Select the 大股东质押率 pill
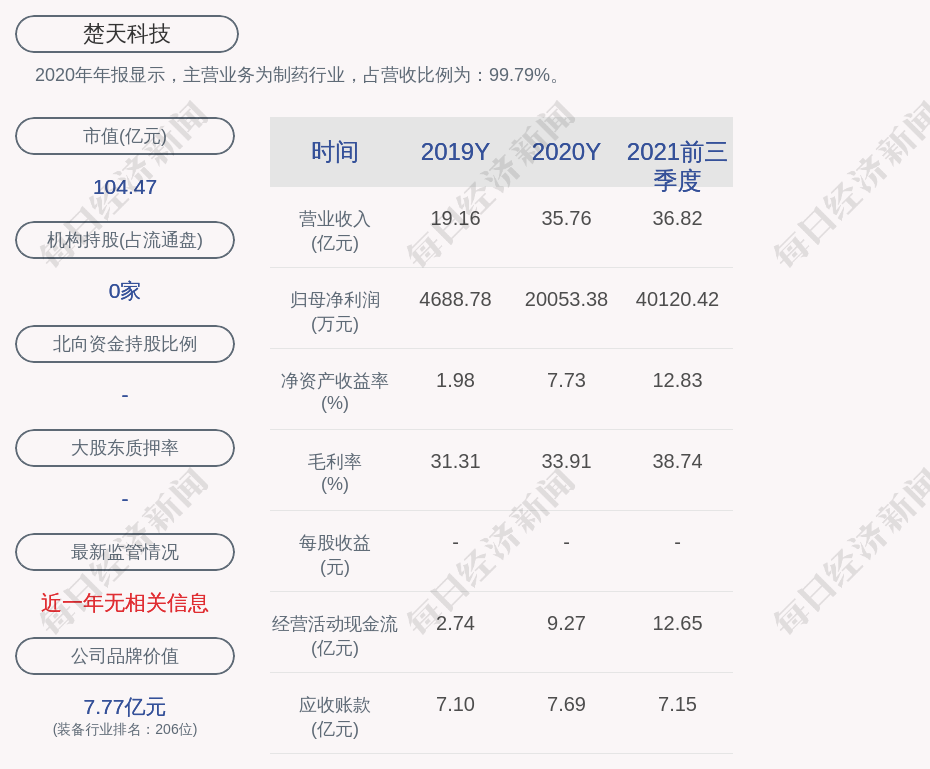 [x=125, y=448]
